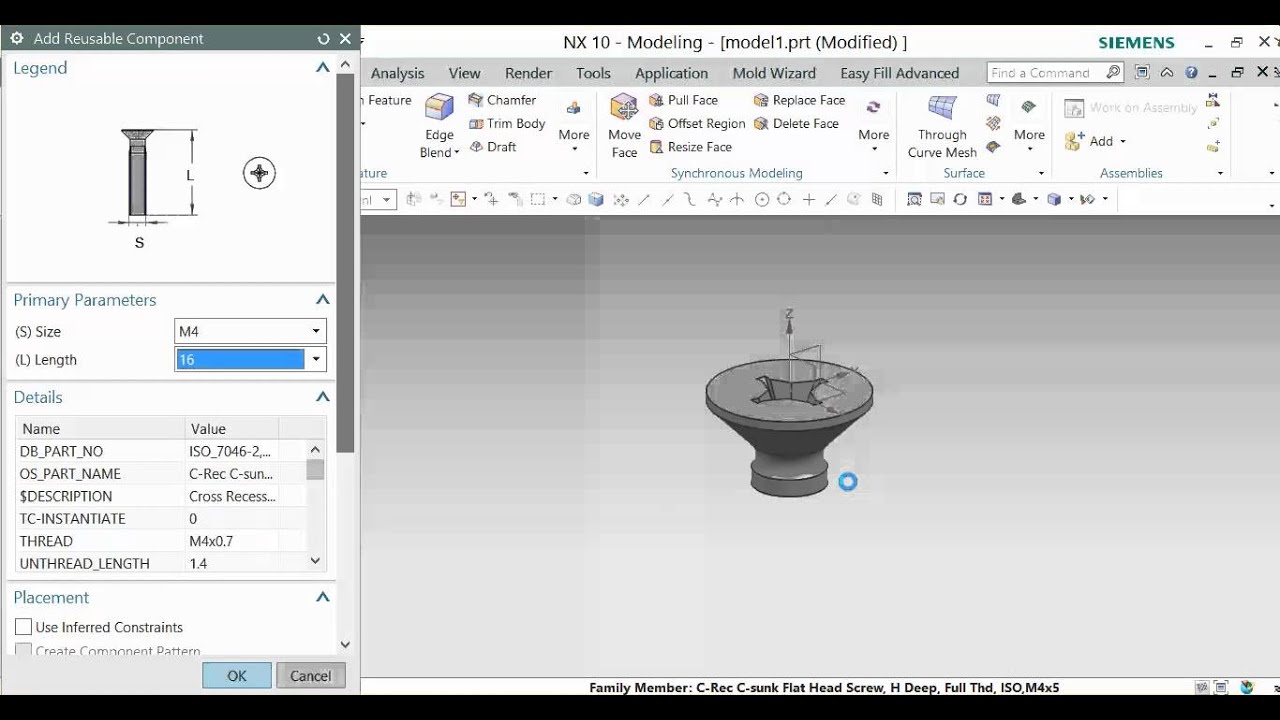Open the Easy Fill Advanced tab
Image resolution: width=1280 pixels, height=720 pixels.
click(899, 73)
